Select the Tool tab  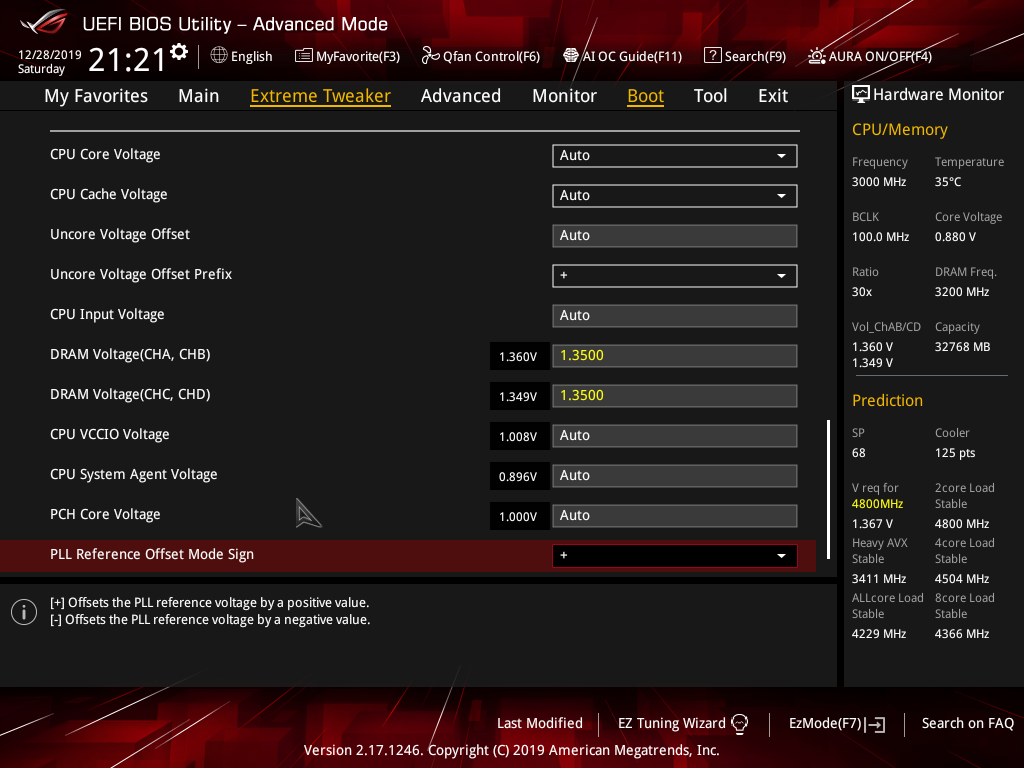[710, 96]
